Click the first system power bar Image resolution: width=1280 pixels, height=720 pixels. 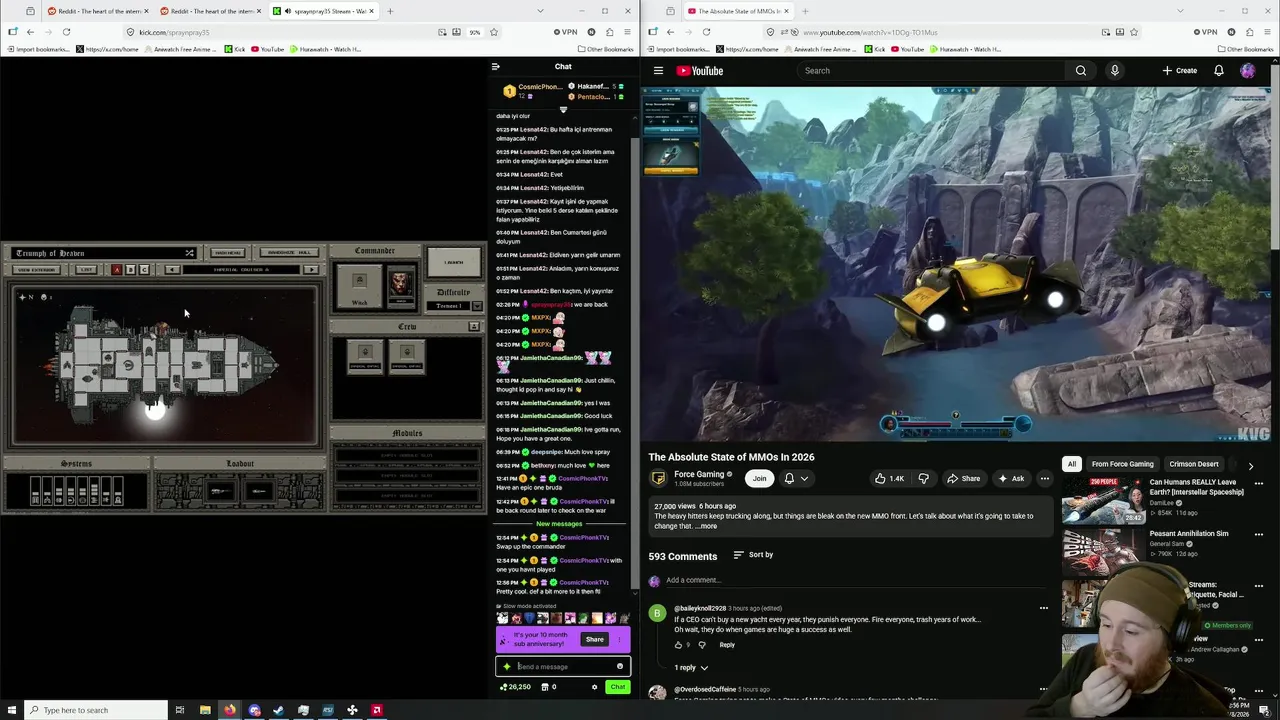pos(36,491)
